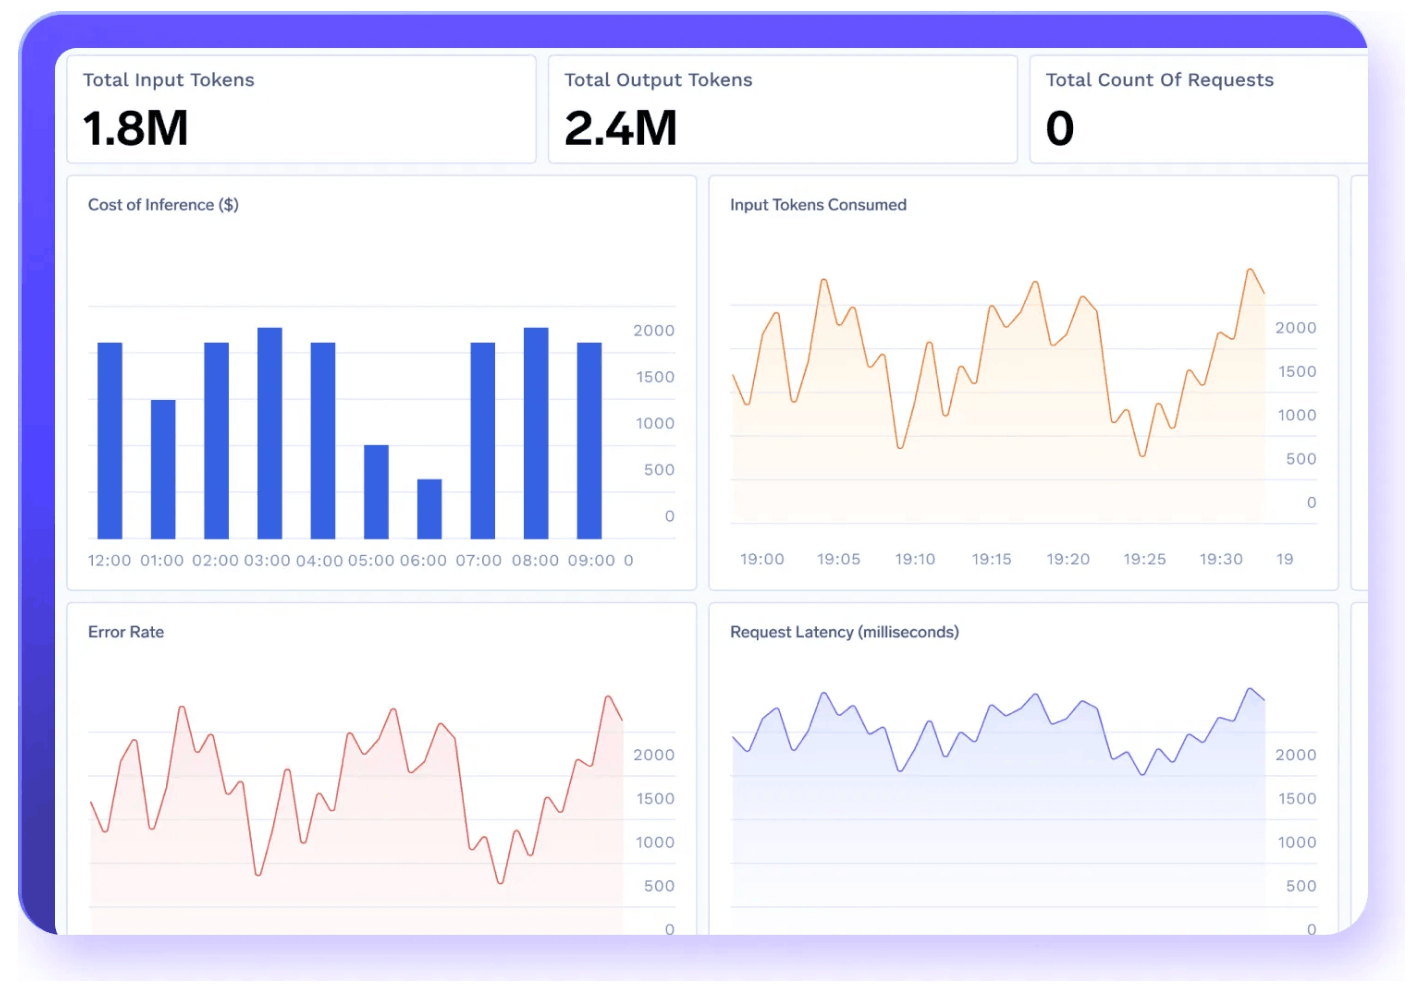
Task: Select the Total Output Tokens 2.4M card
Action: [x=782, y=109]
